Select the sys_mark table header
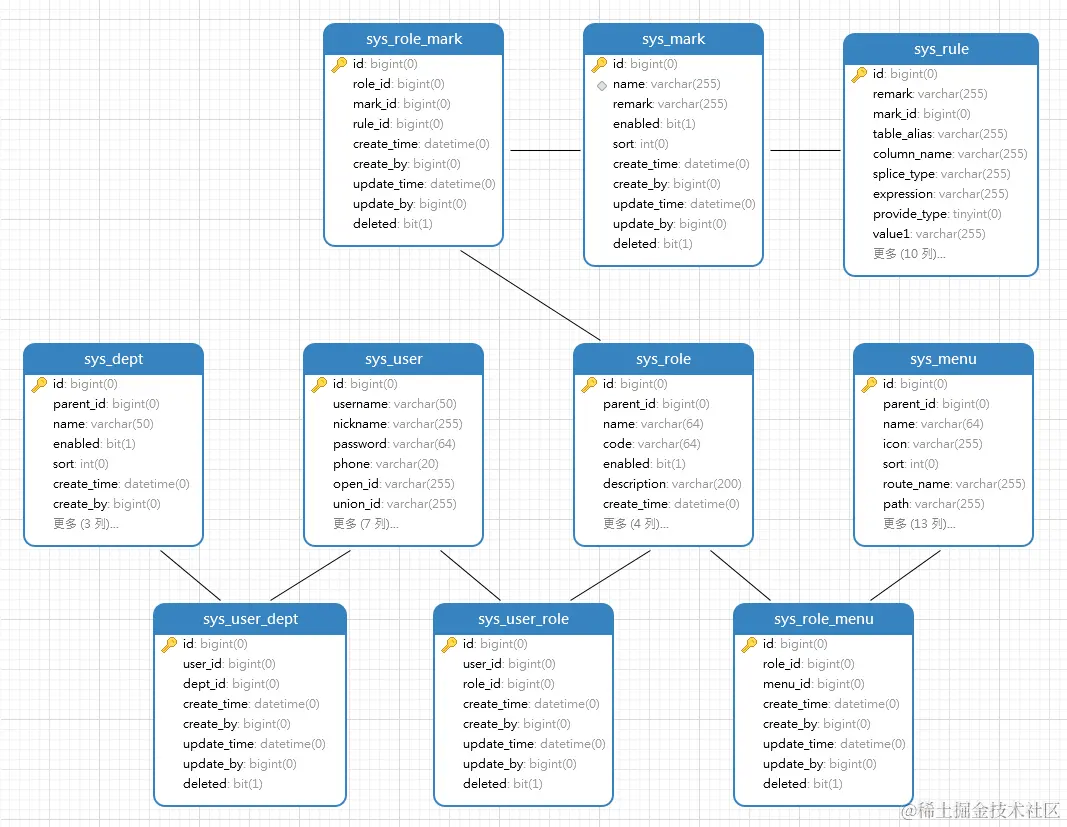This screenshot has height=827, width=1067. point(674,39)
